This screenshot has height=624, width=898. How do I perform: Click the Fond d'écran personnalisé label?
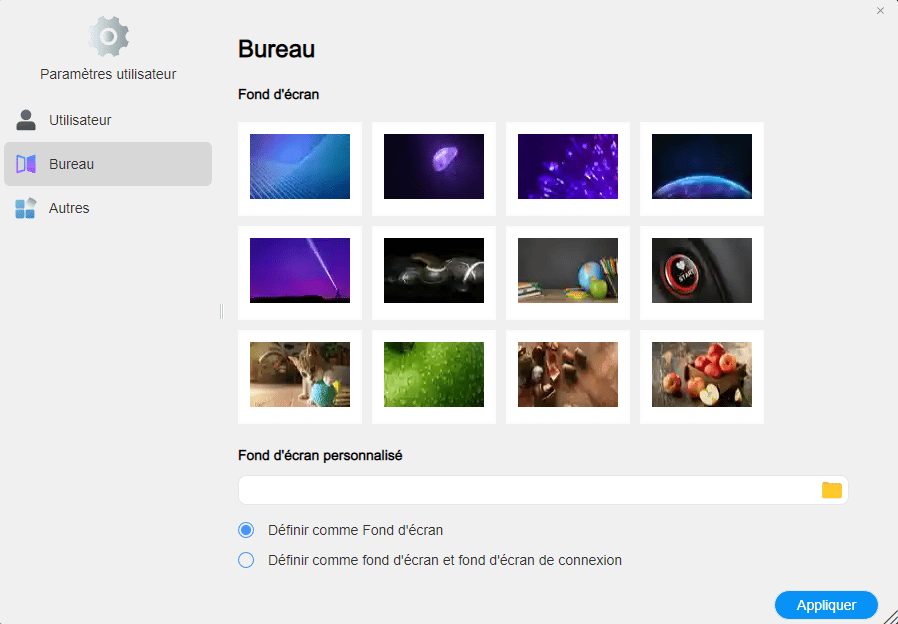(x=320, y=456)
